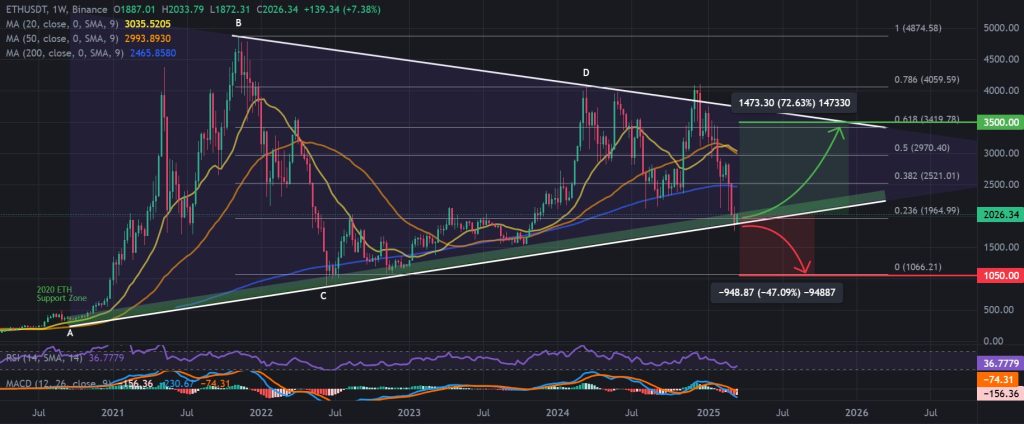Click the +139.34 (+7.38%) change value
The height and width of the screenshot is (424, 1024).
[x=344, y=11]
